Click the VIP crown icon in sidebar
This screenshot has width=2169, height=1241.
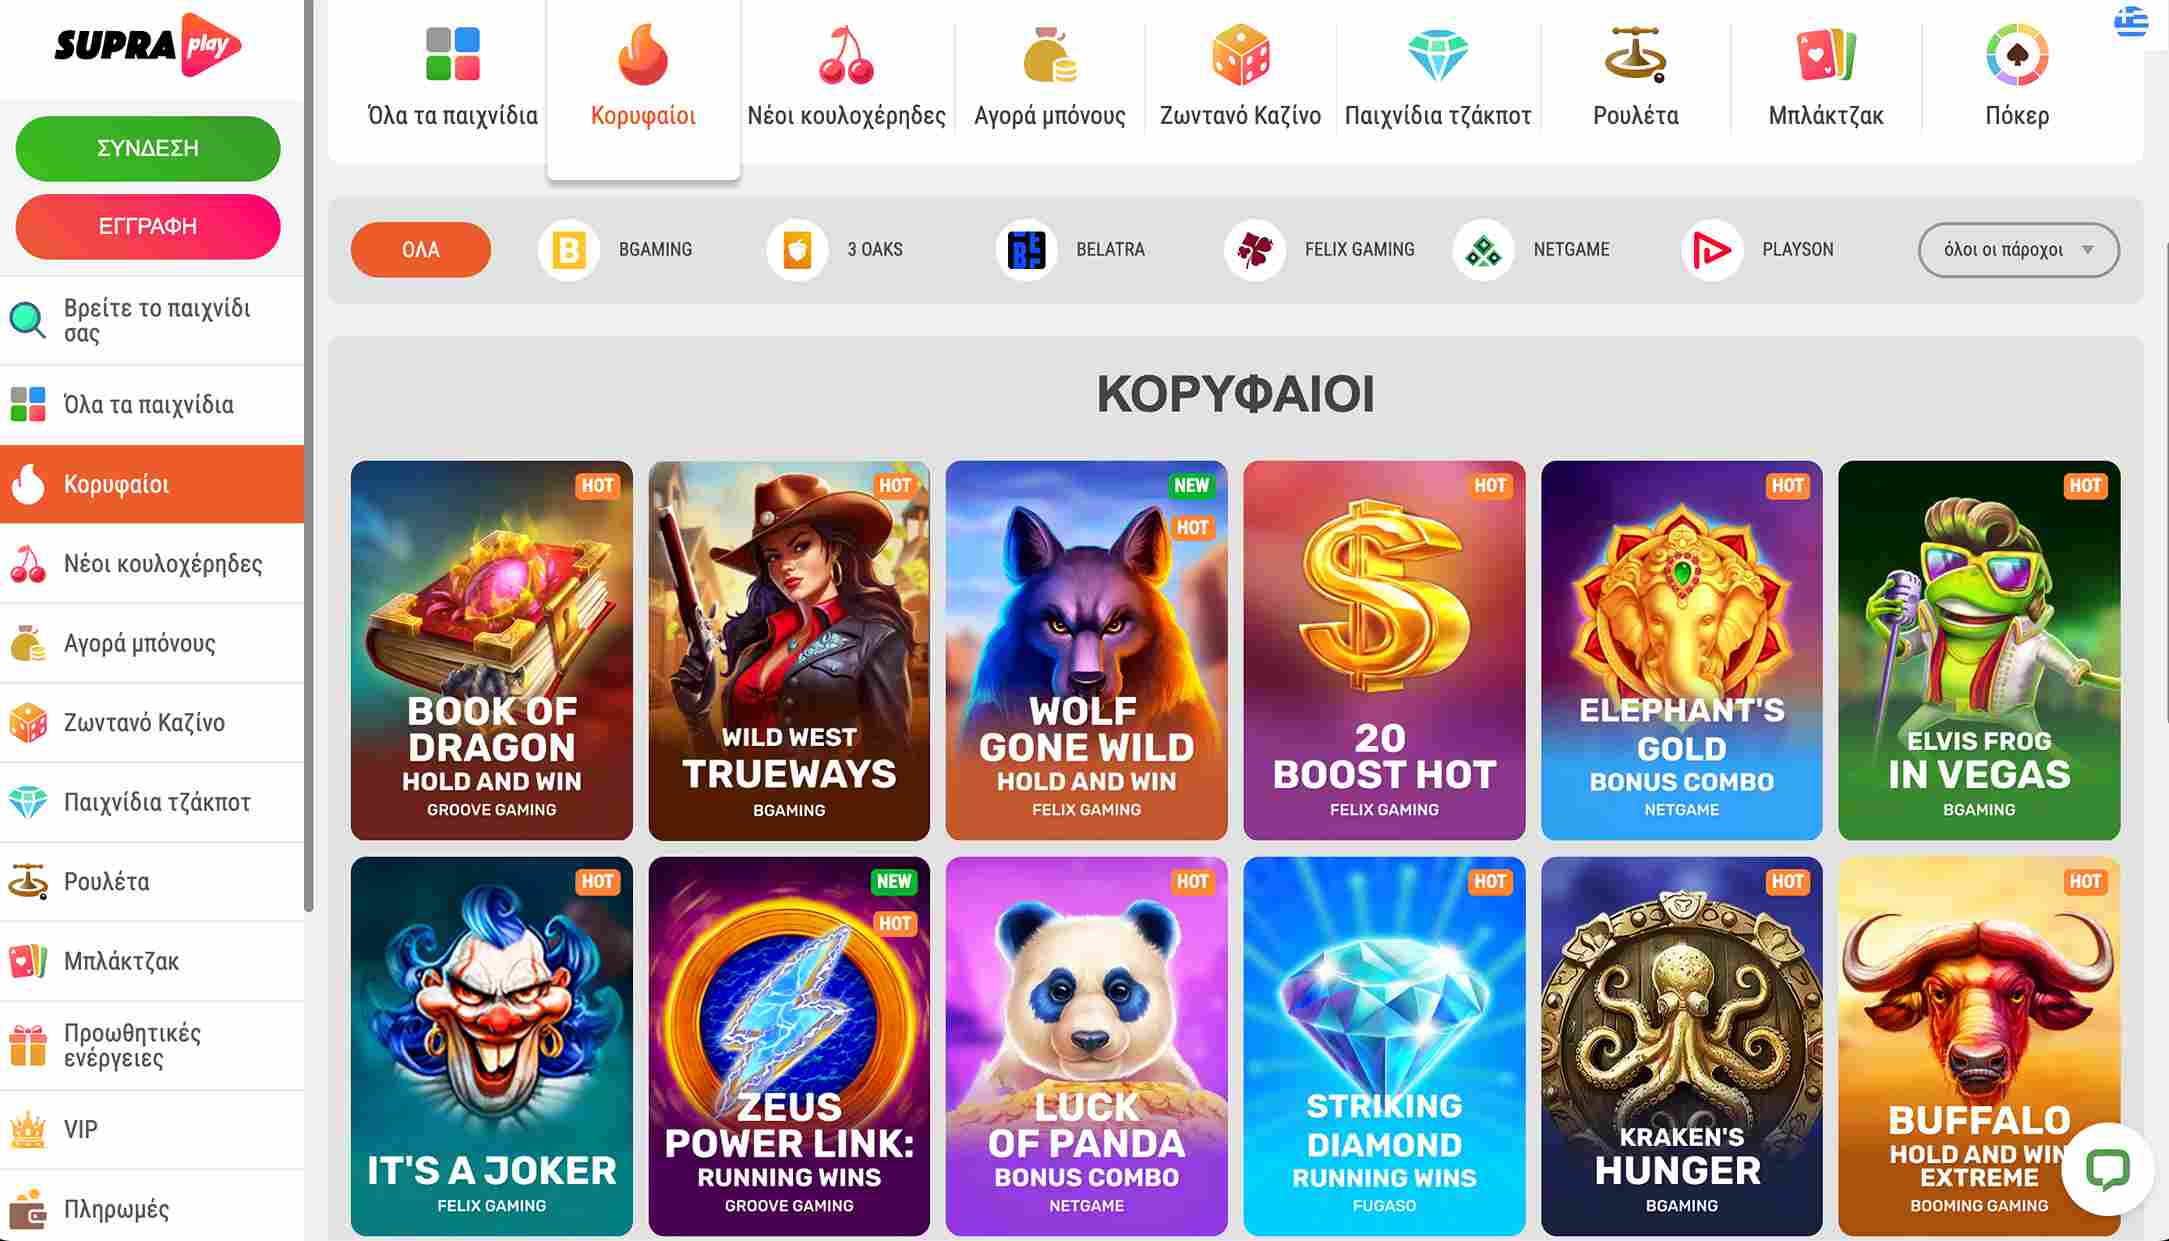(28, 1129)
